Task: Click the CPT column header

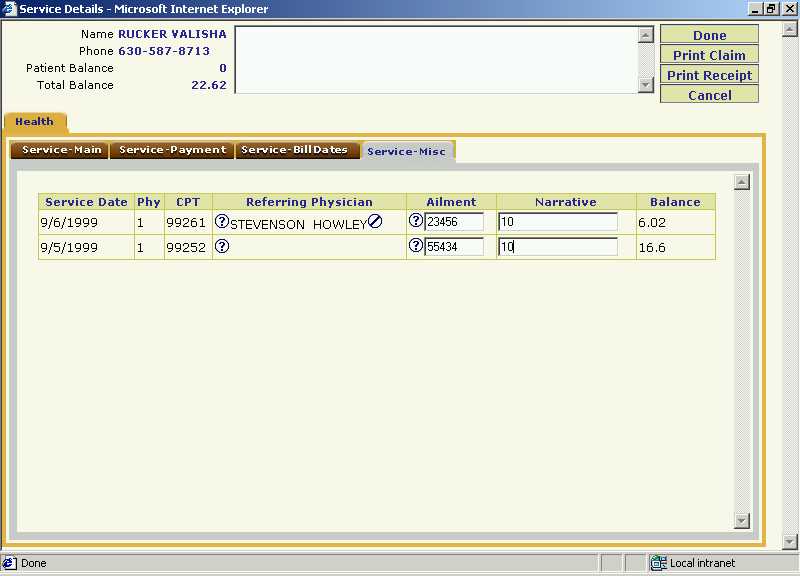Action: click(188, 202)
